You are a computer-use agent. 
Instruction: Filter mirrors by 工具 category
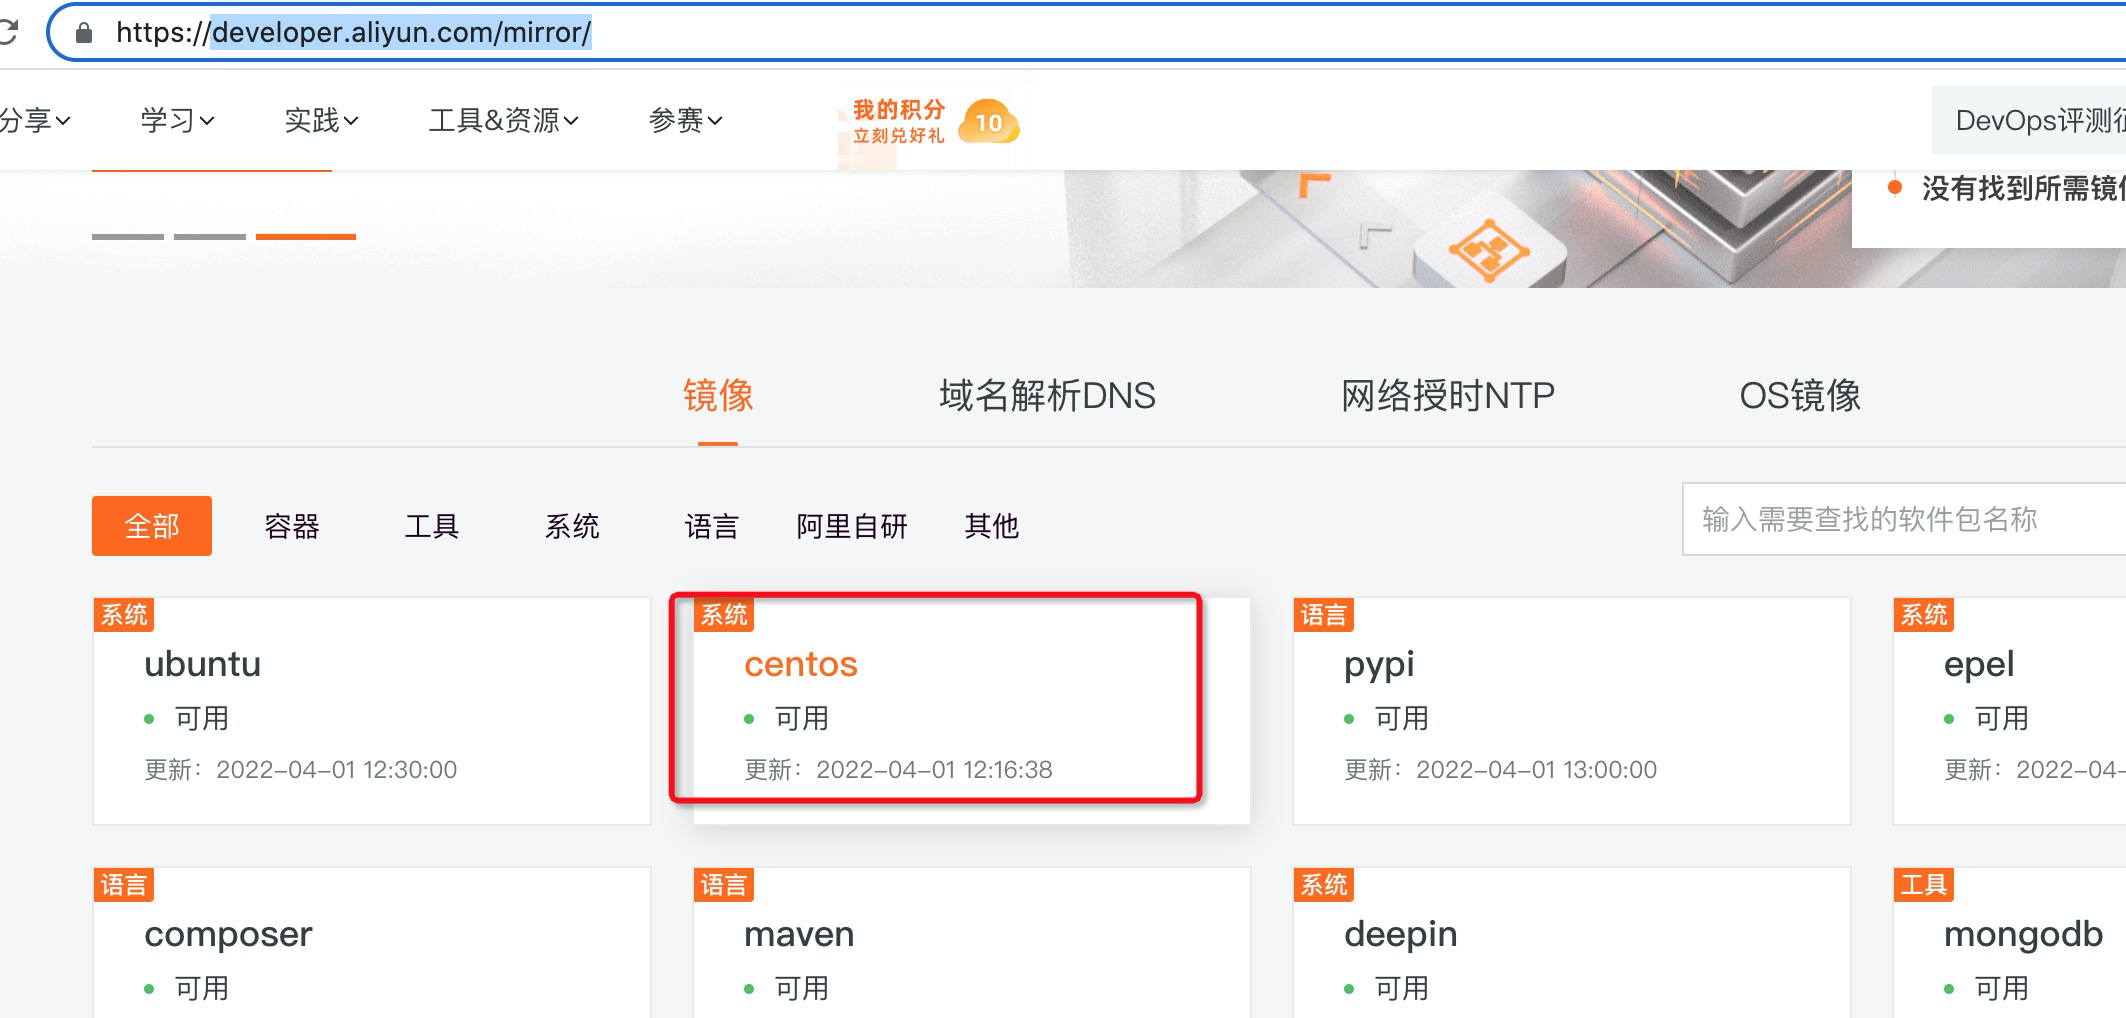tap(432, 526)
